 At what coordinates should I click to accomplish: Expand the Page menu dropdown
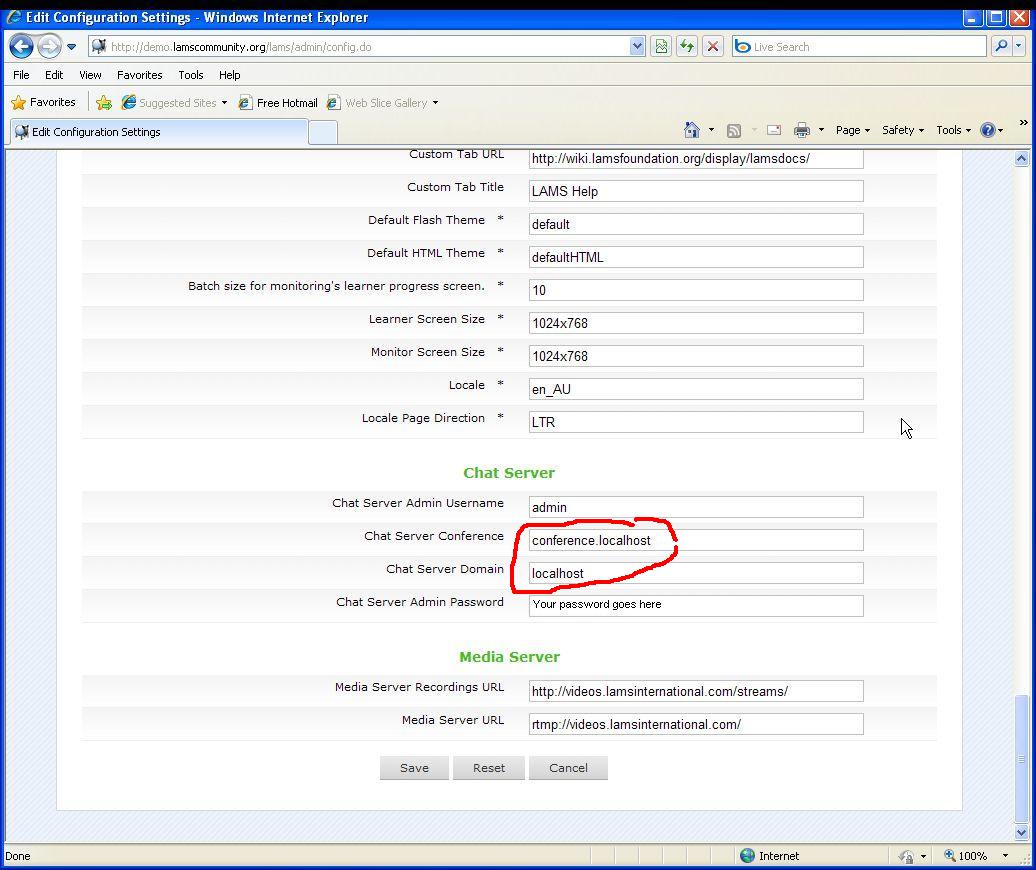(x=852, y=130)
